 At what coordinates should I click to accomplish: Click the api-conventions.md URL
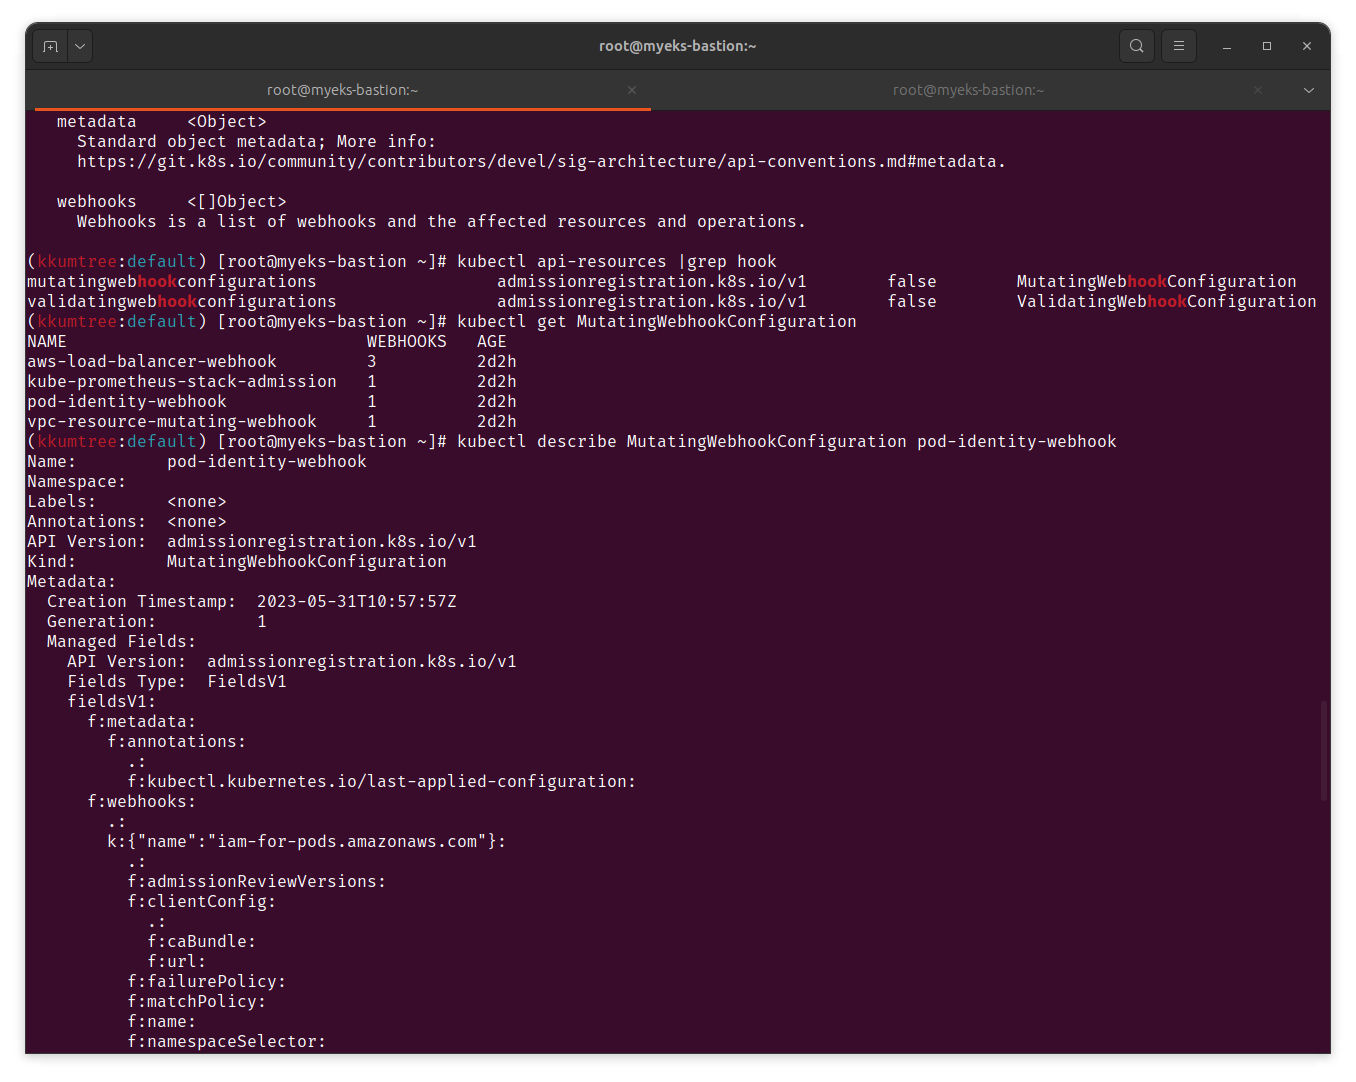[541, 162]
